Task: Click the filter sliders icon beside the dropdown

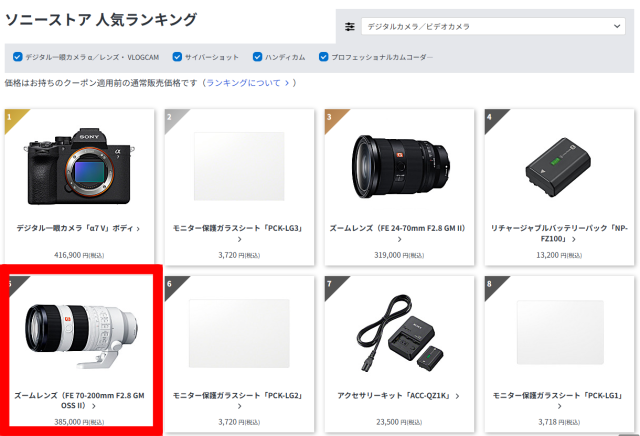Action: pos(349,26)
